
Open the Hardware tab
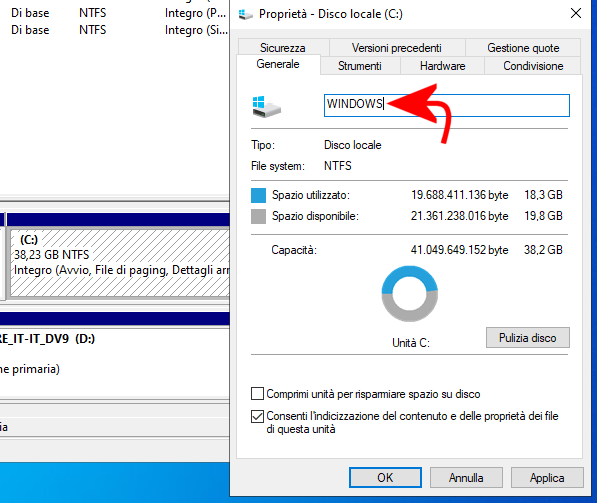(442, 66)
